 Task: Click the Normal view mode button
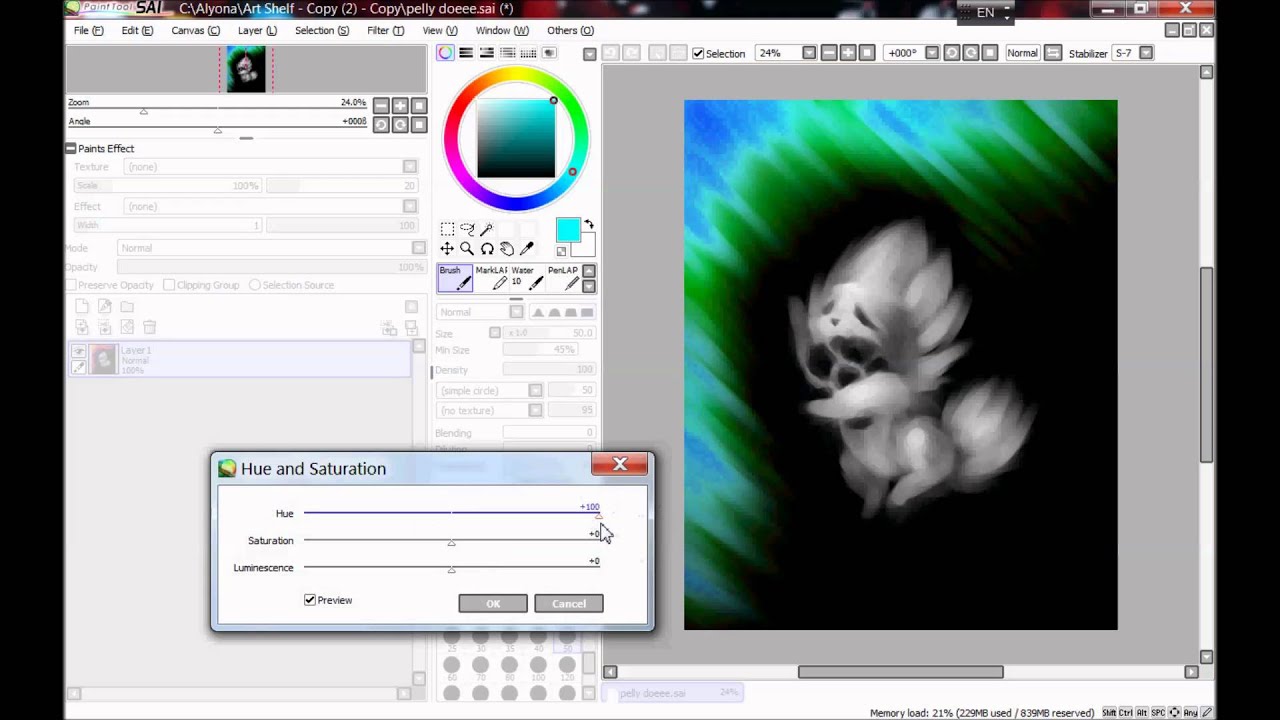(x=1022, y=53)
